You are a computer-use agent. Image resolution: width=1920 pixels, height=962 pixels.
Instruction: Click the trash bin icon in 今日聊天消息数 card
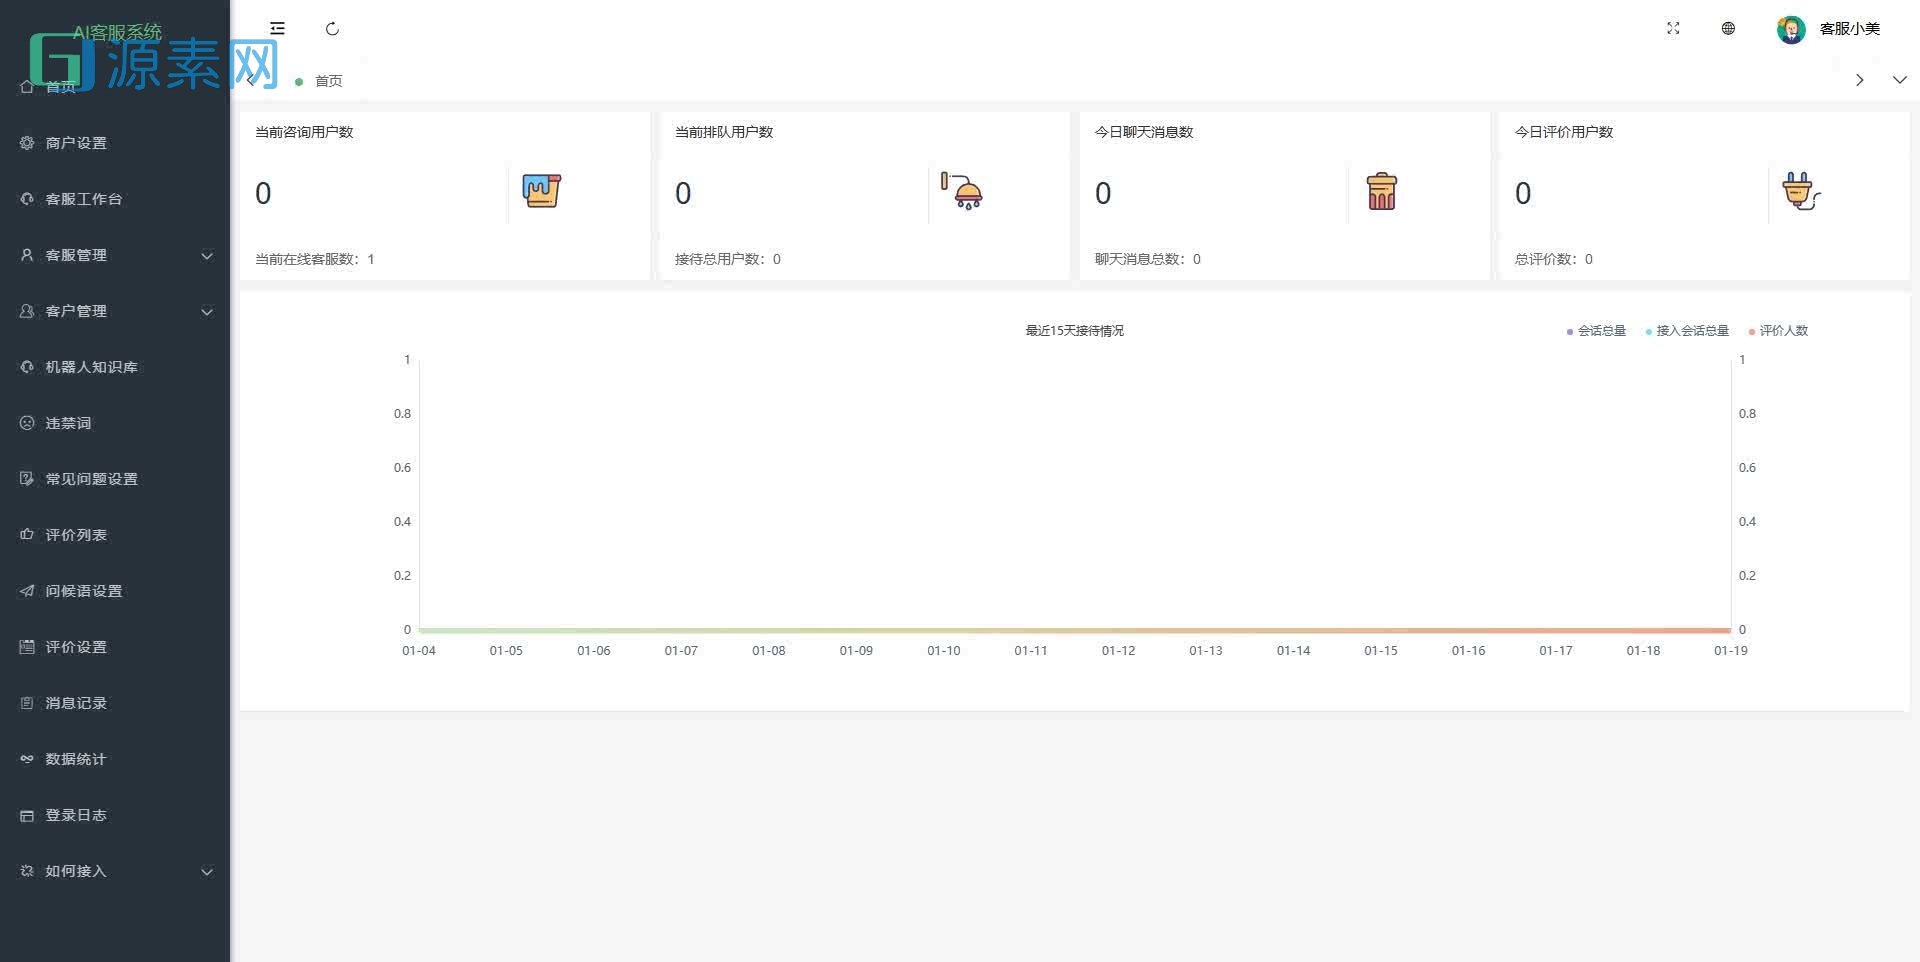pos(1381,191)
